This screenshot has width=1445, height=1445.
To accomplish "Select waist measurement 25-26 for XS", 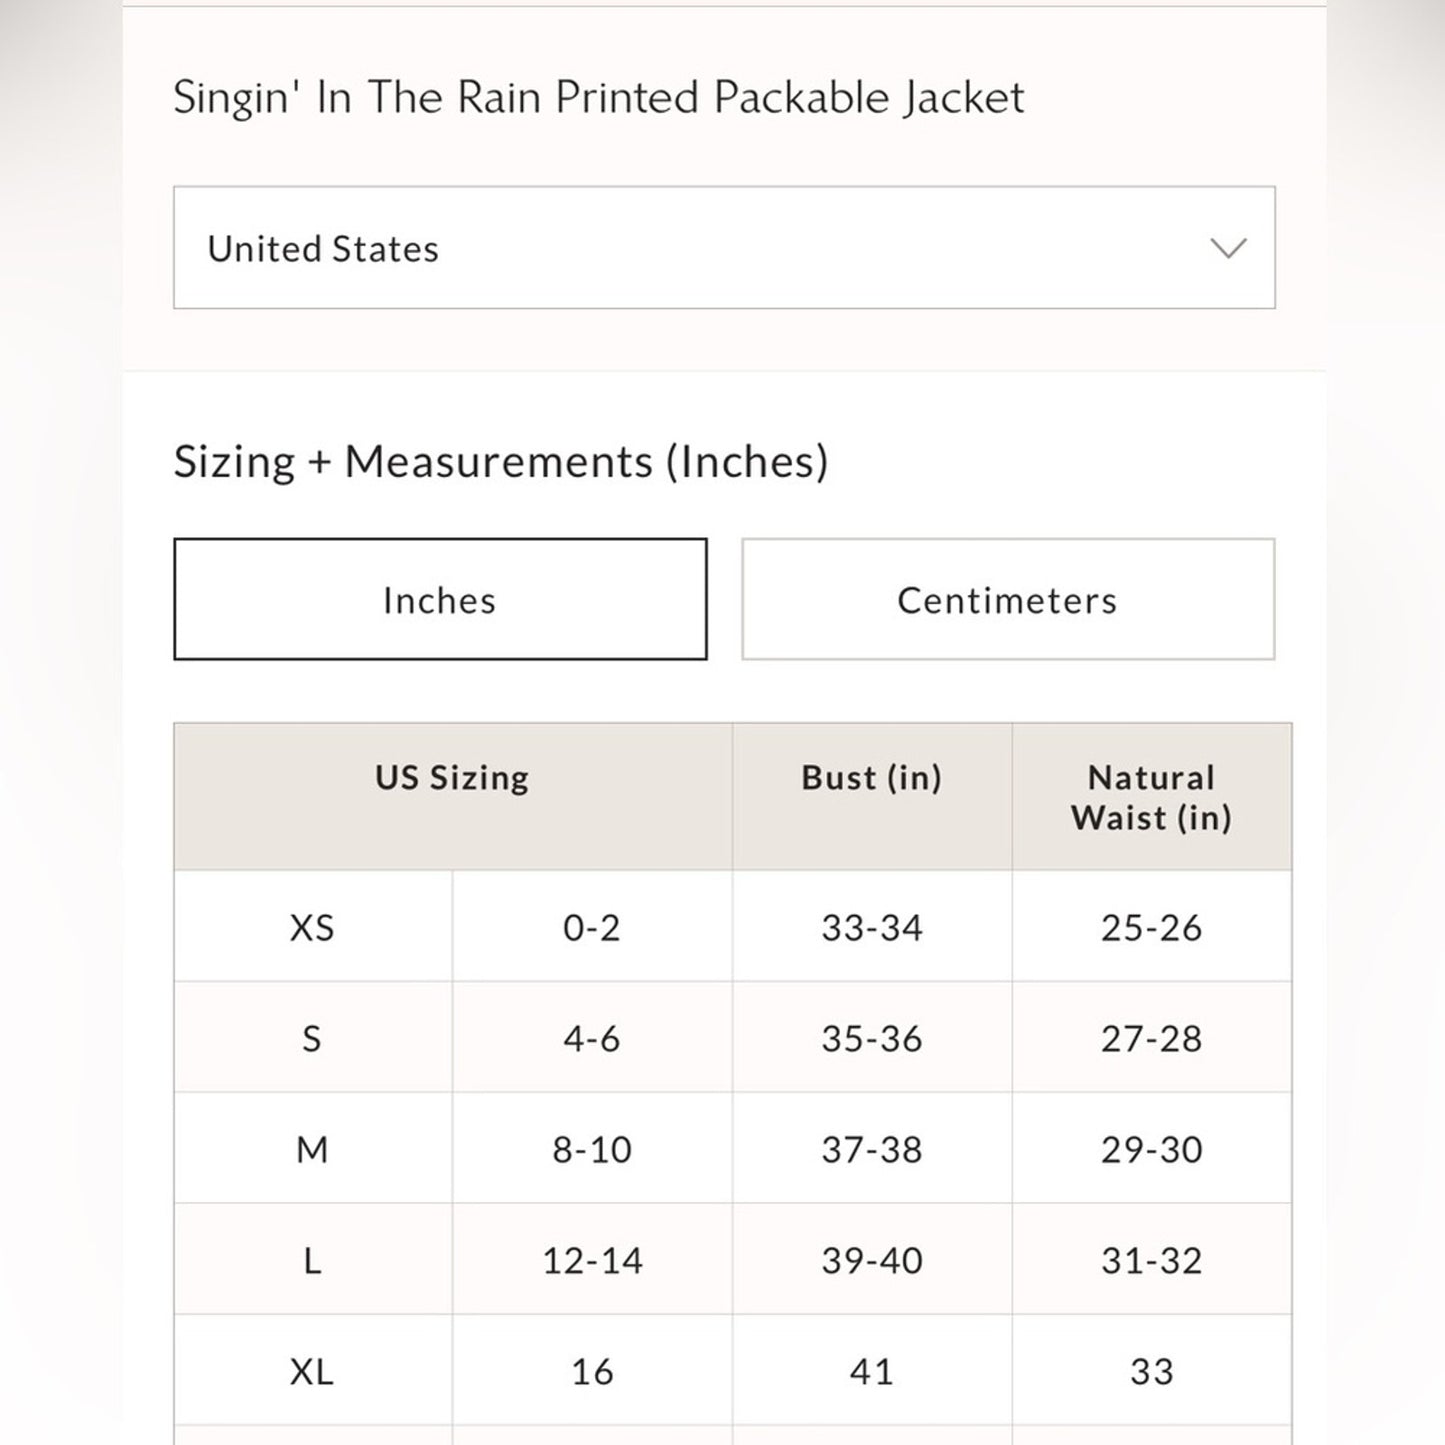I will (1151, 927).
